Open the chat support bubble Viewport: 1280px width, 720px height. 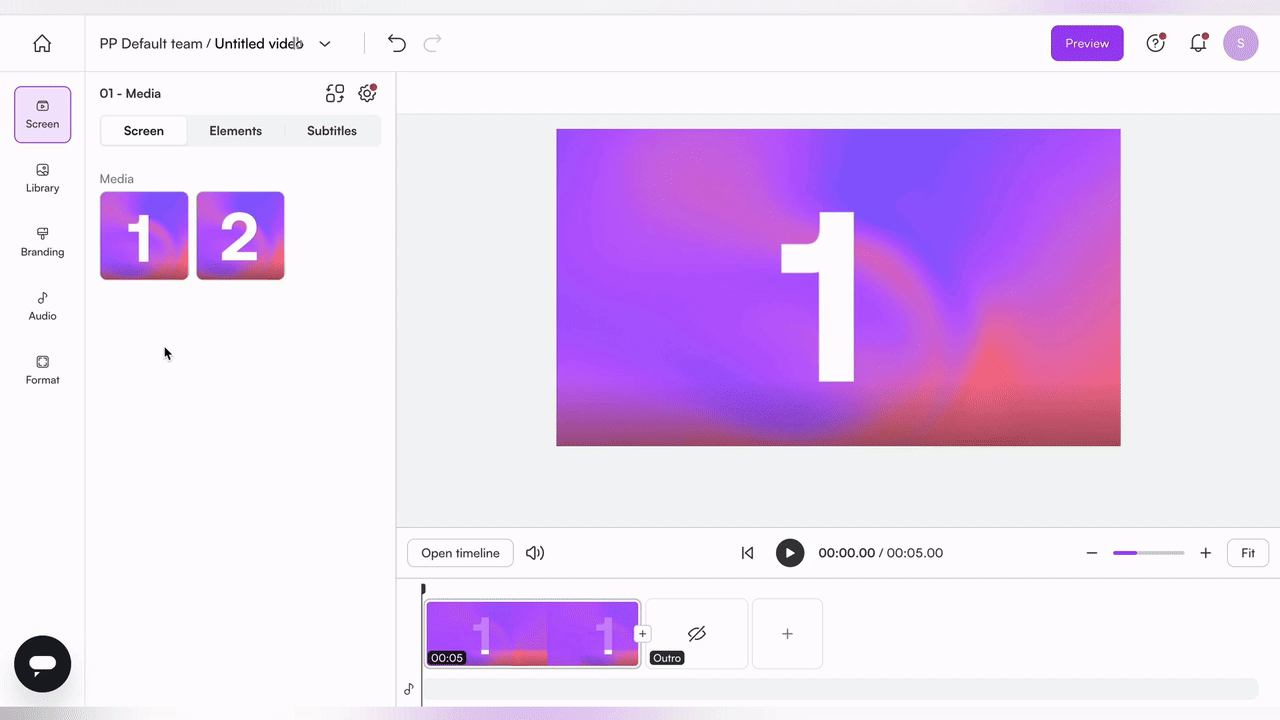tap(42, 664)
